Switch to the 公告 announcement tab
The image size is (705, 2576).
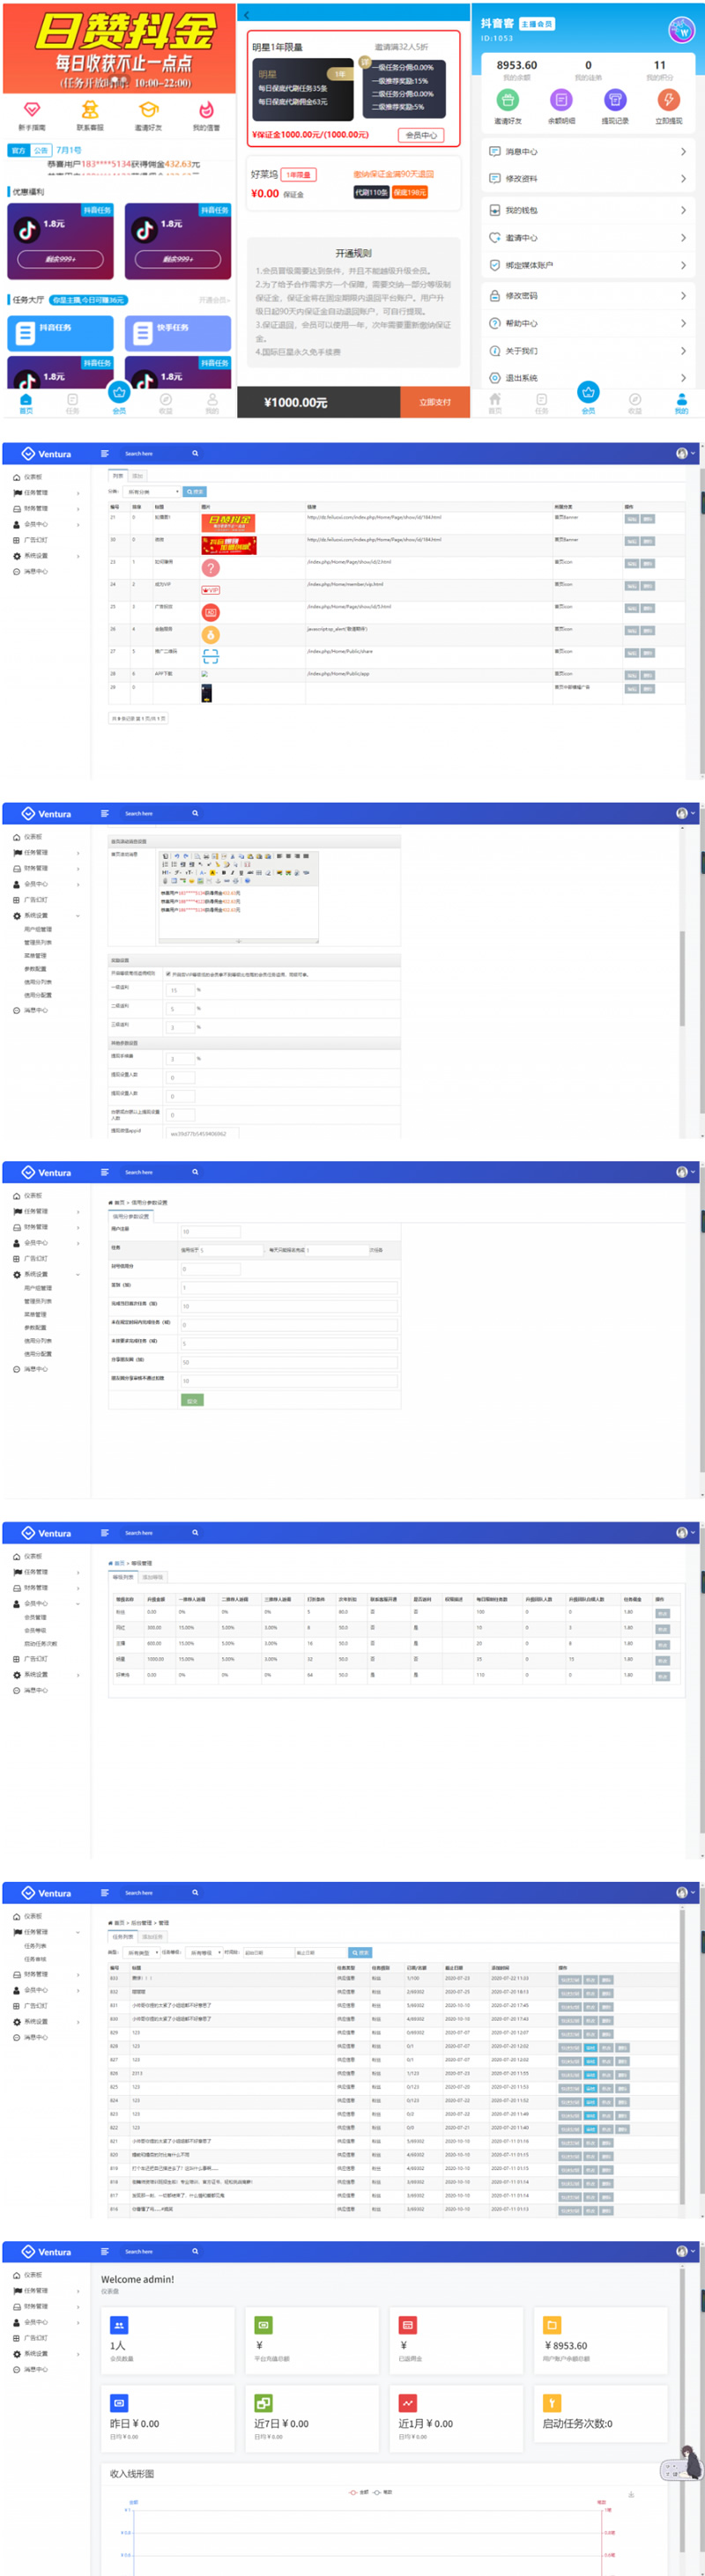41,150
